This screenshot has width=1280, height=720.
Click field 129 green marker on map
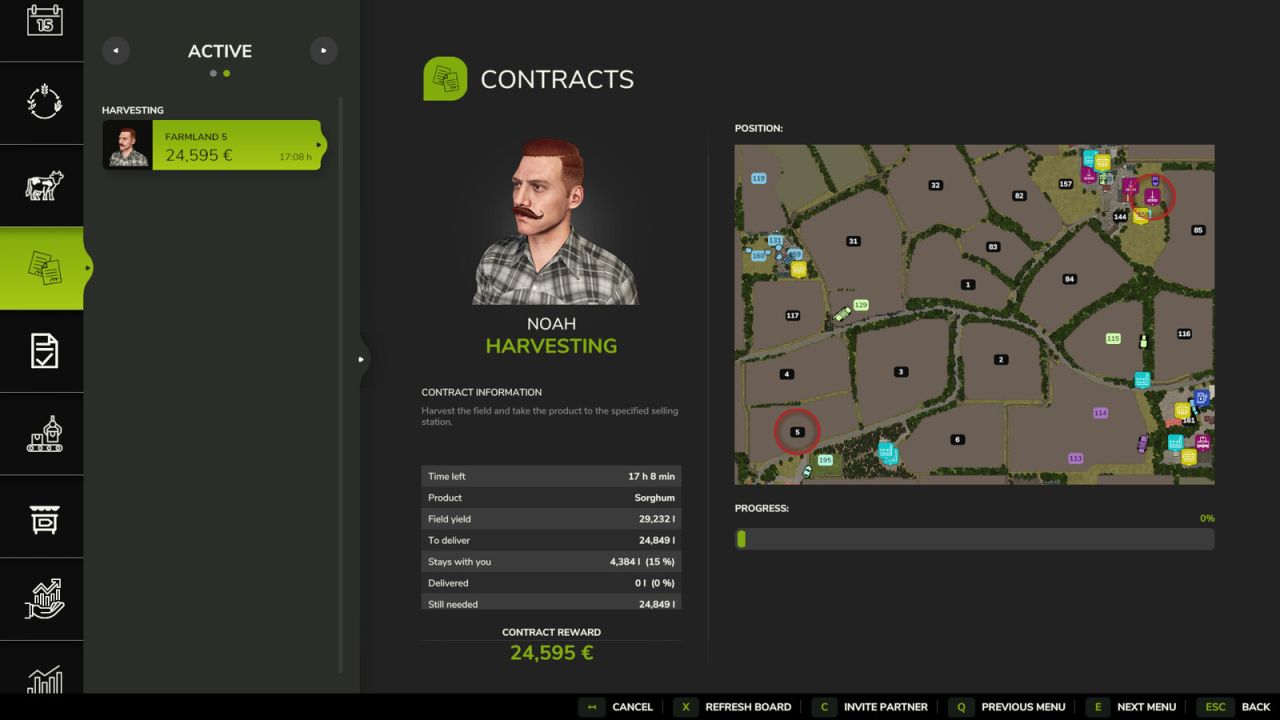(861, 305)
